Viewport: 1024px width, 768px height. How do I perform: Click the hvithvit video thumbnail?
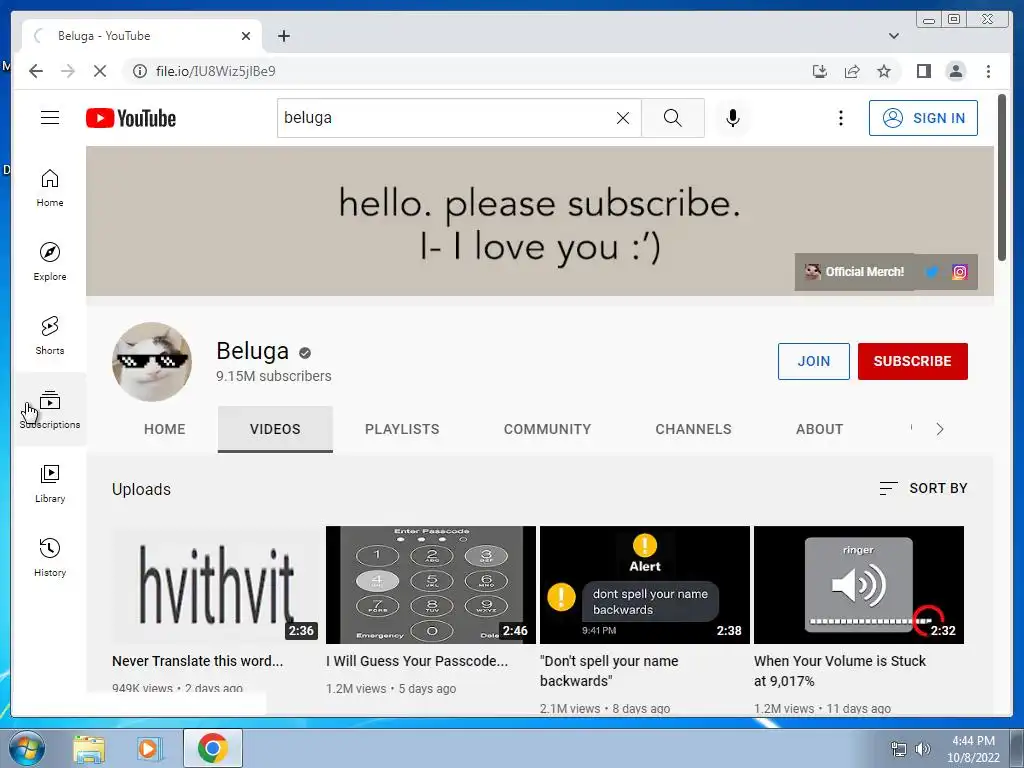[x=217, y=584]
